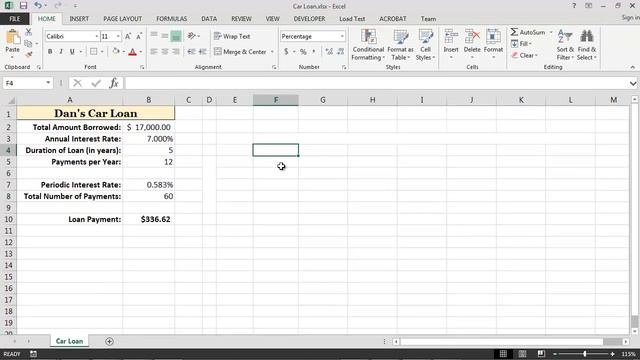Click the Borders icon
640x360 pixels.
[x=93, y=51]
